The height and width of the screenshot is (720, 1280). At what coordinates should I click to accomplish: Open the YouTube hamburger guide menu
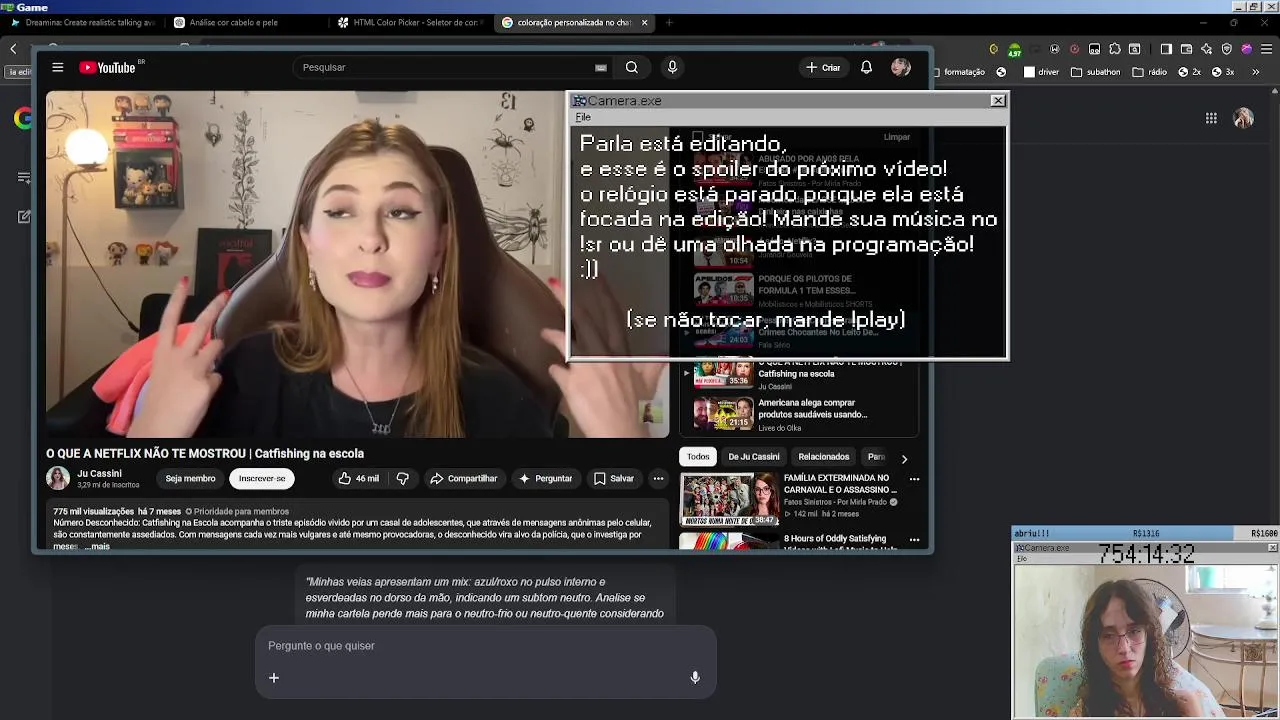58,67
